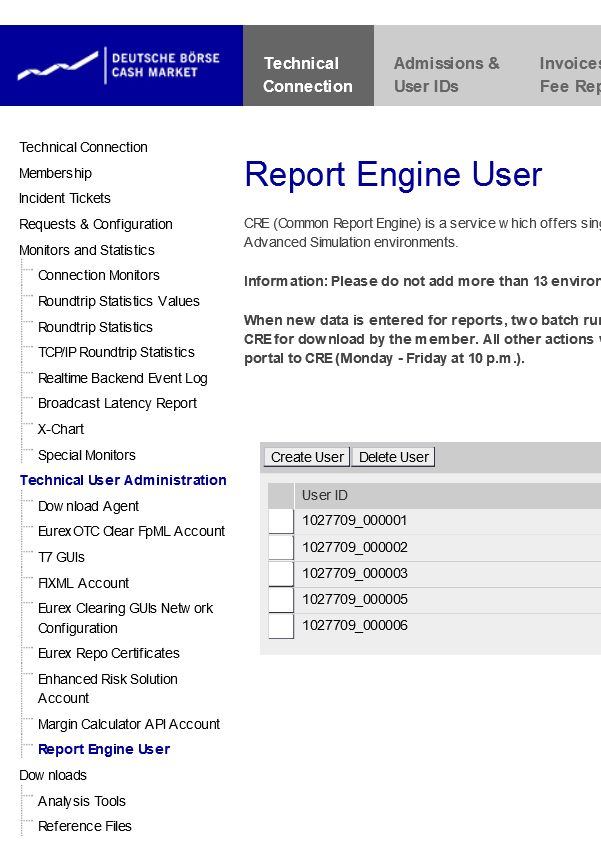Viewport: 601px width, 844px height.
Task: Go to Membership in the sidebar
Action: (x=55, y=173)
